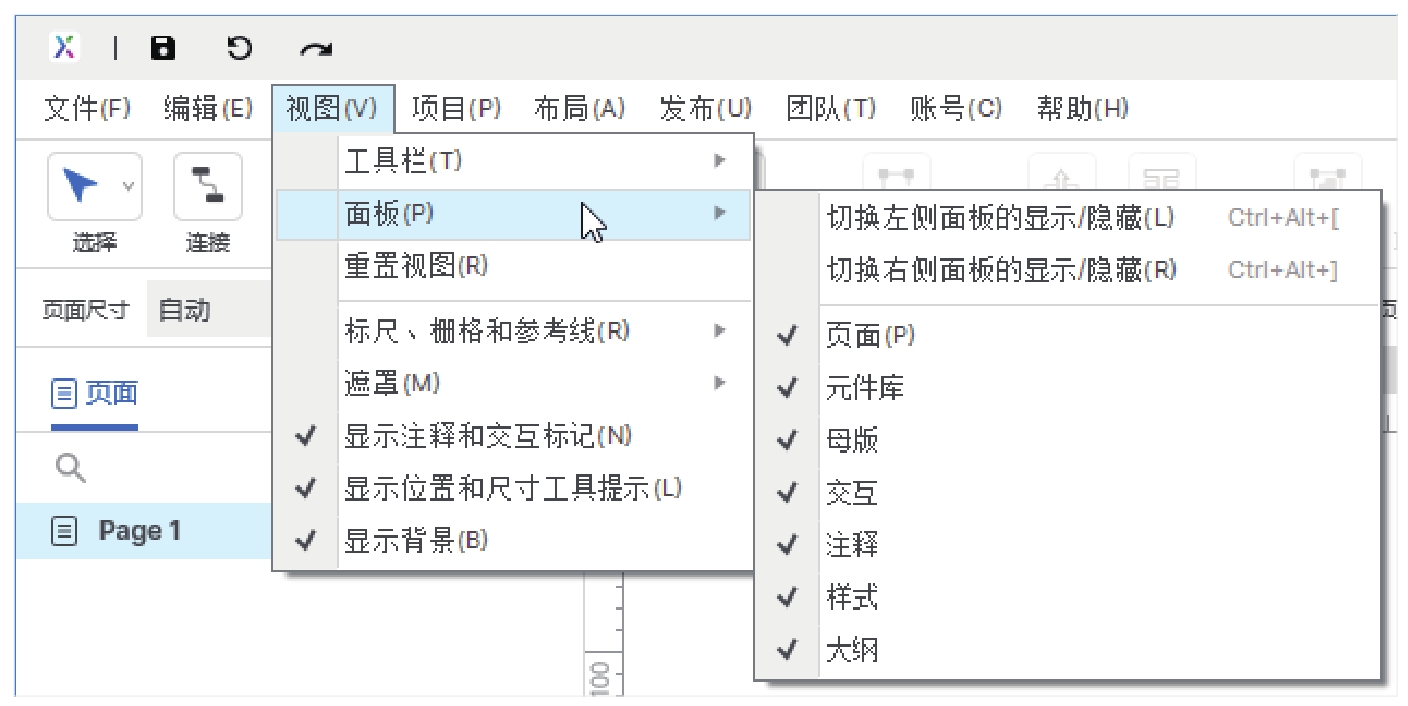Choose 重置视图 from the View menu
Viewport: 1408px width, 706px height.
click(415, 266)
